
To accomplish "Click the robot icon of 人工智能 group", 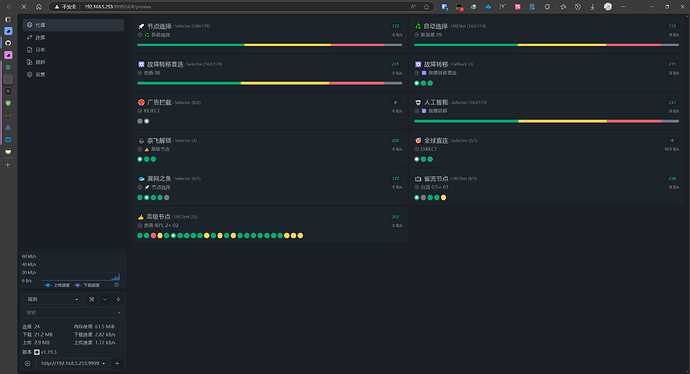I will (x=418, y=103).
